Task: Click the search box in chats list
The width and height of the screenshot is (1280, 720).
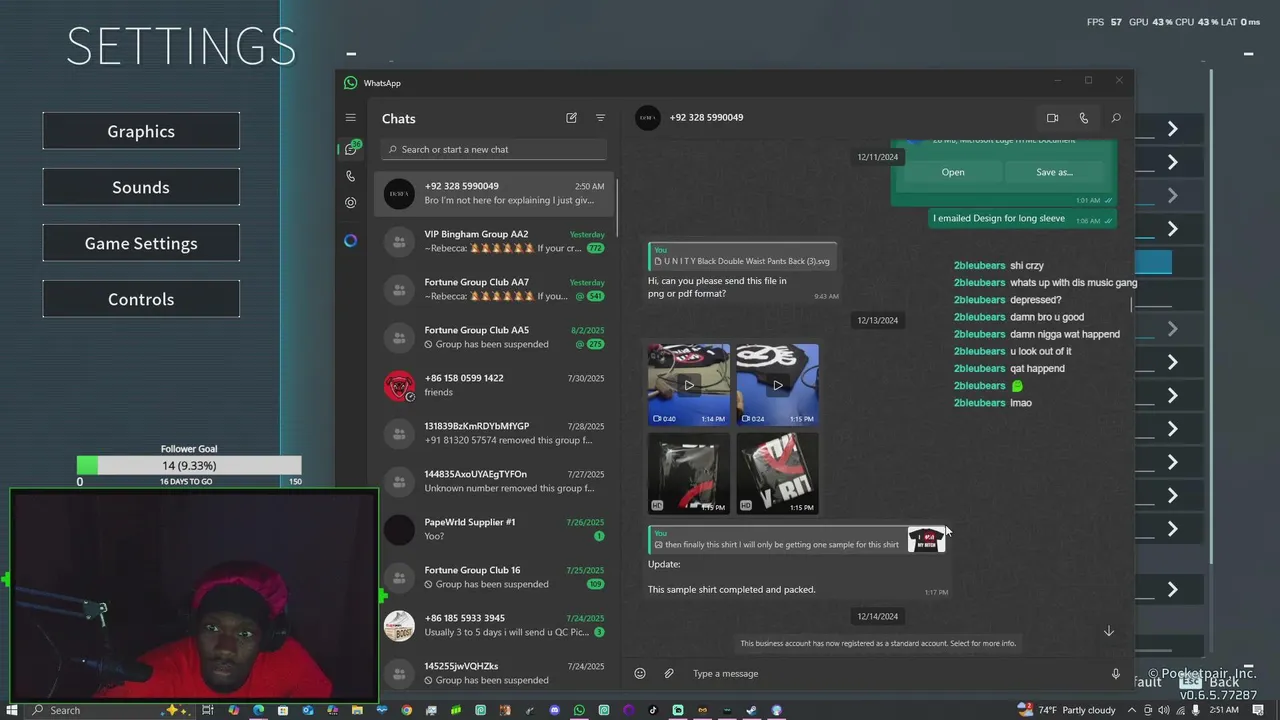Action: pos(494,149)
